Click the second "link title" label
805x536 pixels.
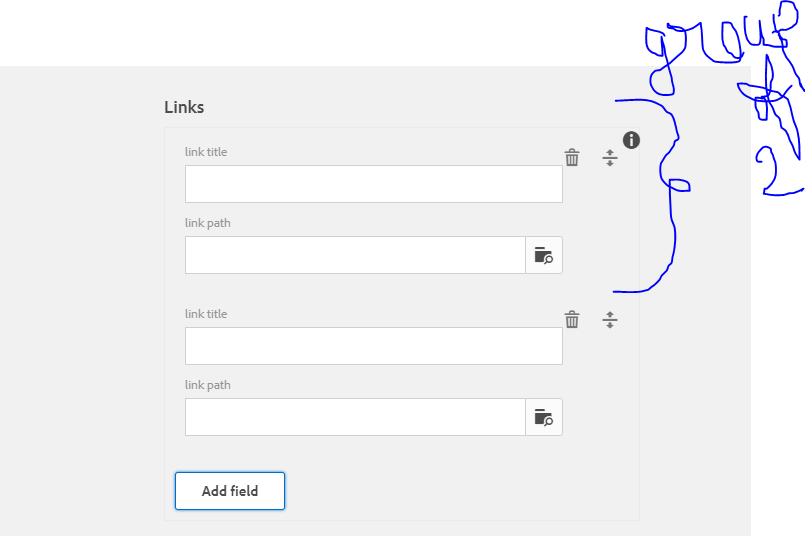(x=206, y=314)
